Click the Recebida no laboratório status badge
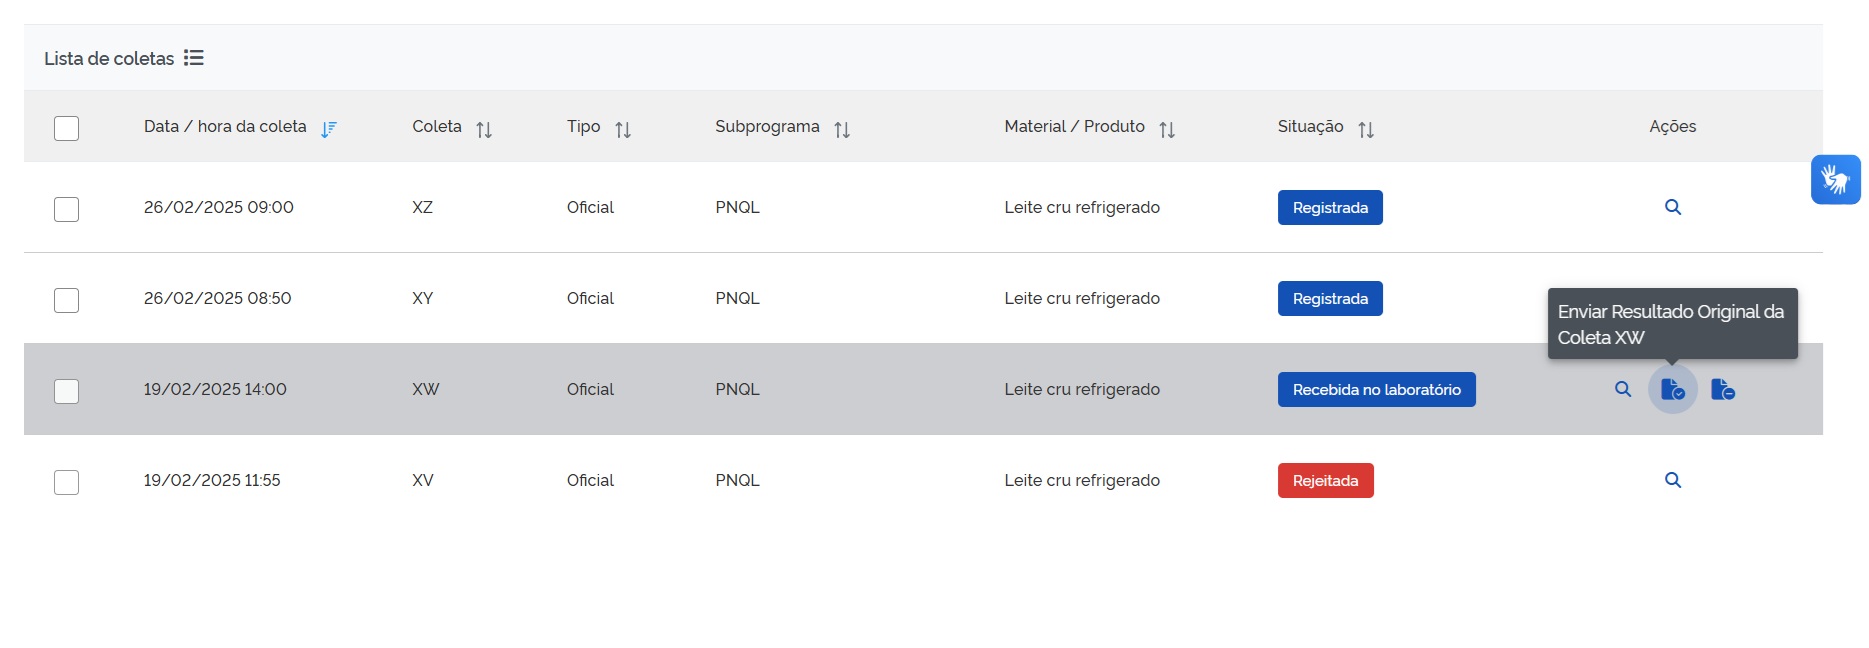Viewport: 1869px width, 648px height. [x=1376, y=390]
